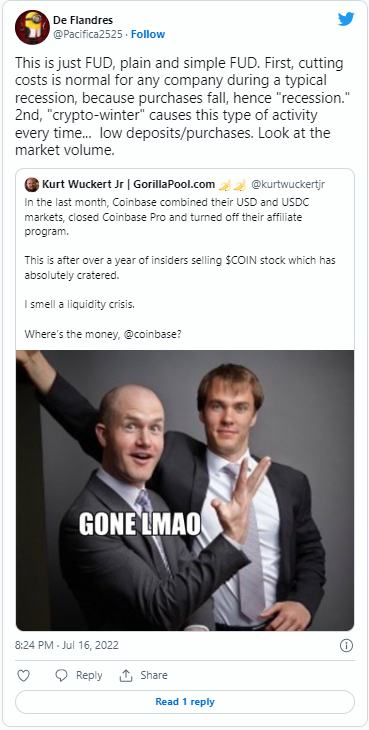Open the tweet info circle icon
Image resolution: width=369 pixels, height=730 pixels.
click(346, 646)
